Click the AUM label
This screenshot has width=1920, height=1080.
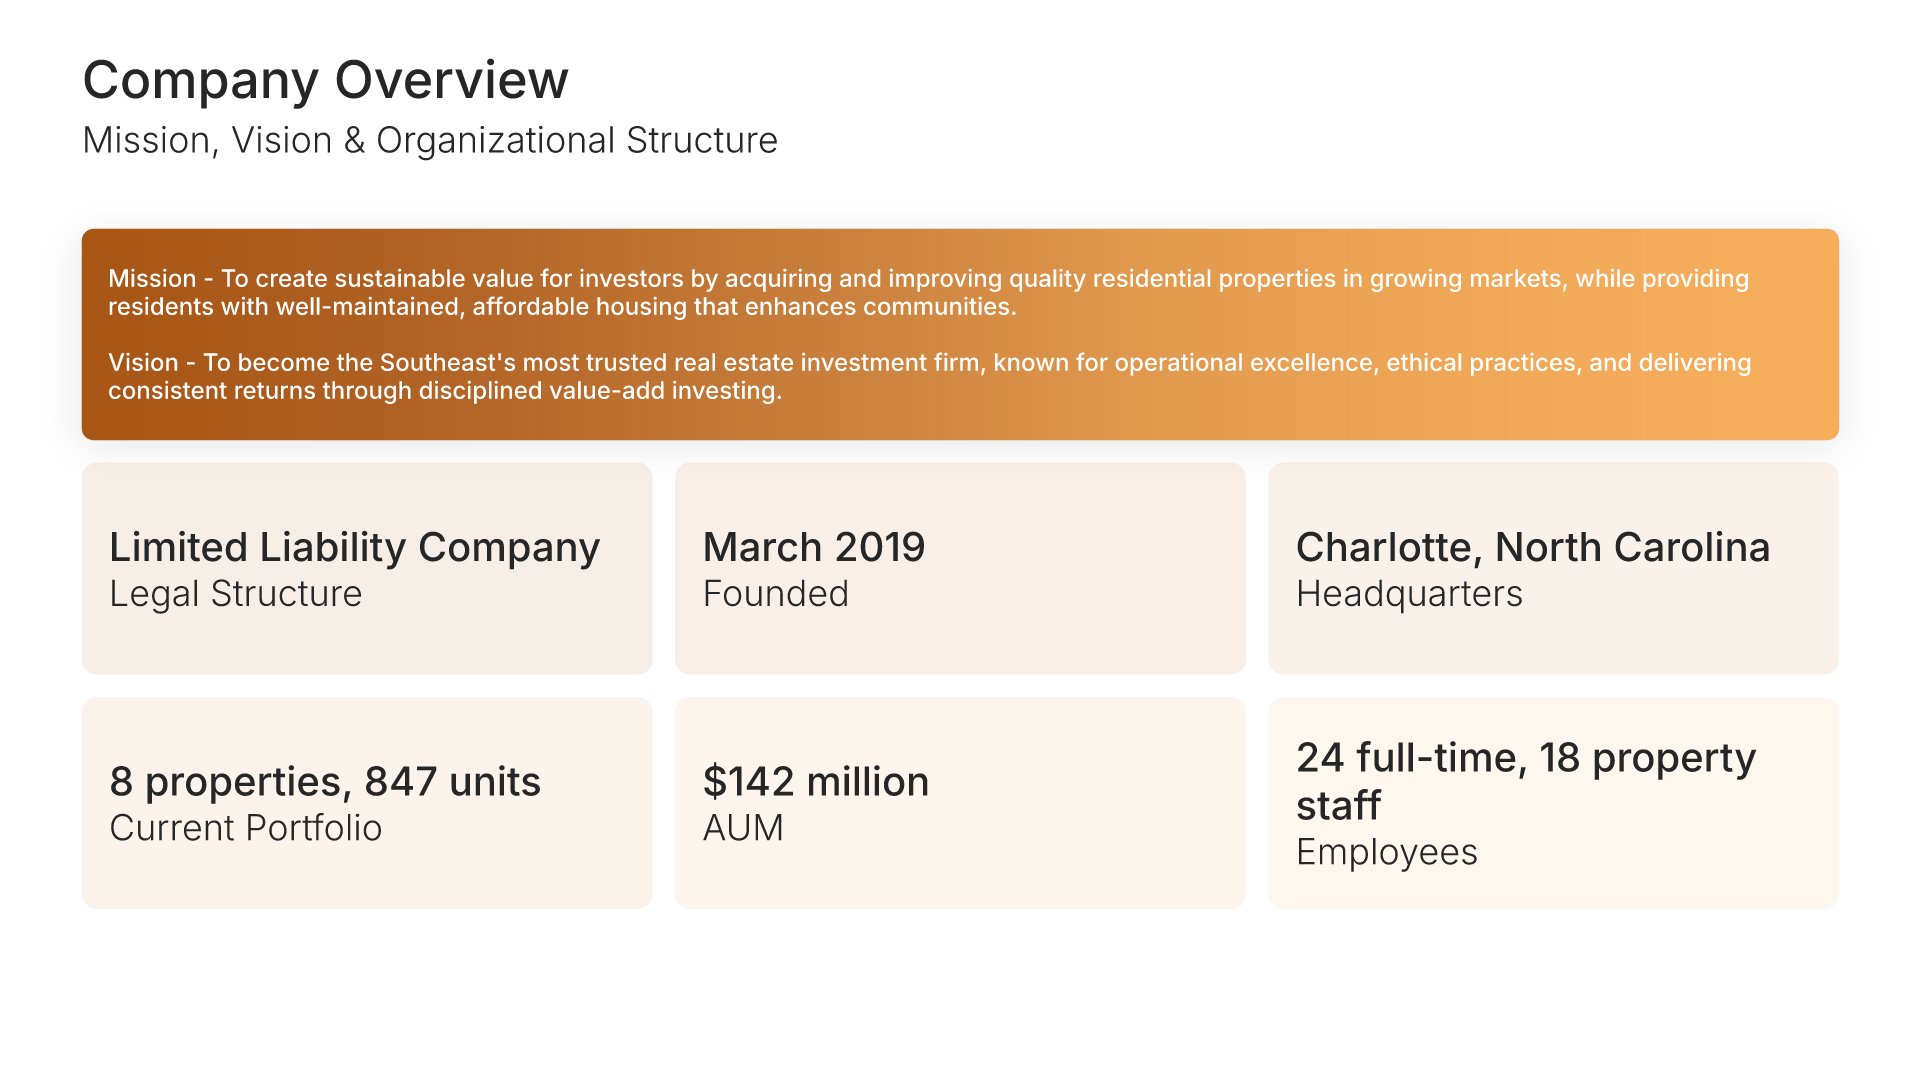pos(743,828)
